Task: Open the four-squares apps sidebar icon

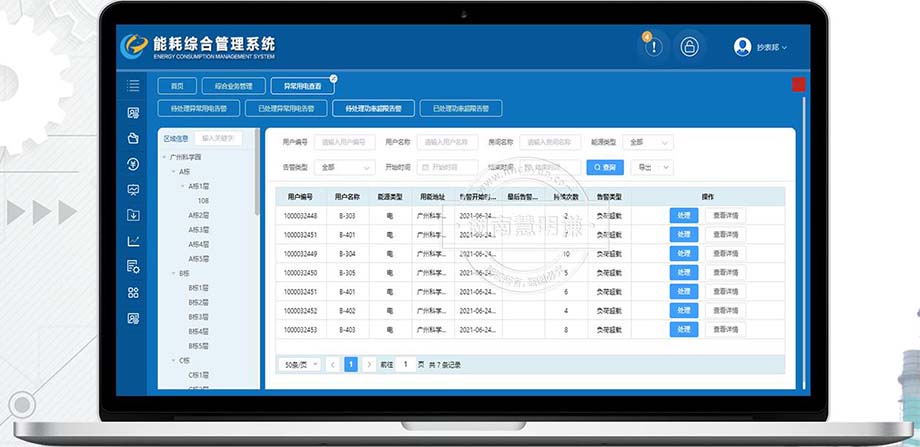Action: coord(133,293)
